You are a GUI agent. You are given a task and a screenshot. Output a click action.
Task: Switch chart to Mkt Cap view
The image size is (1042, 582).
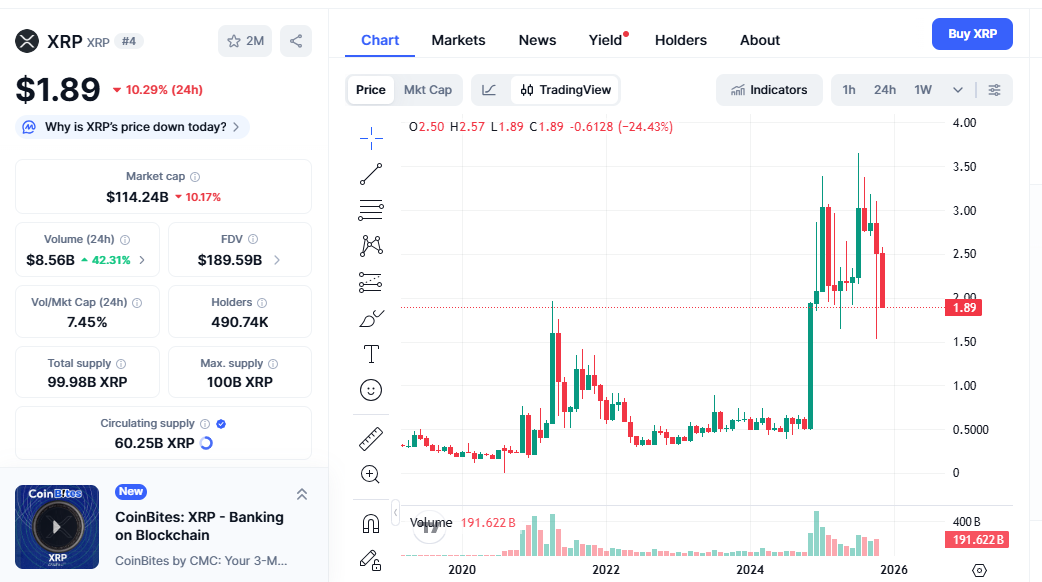427,90
